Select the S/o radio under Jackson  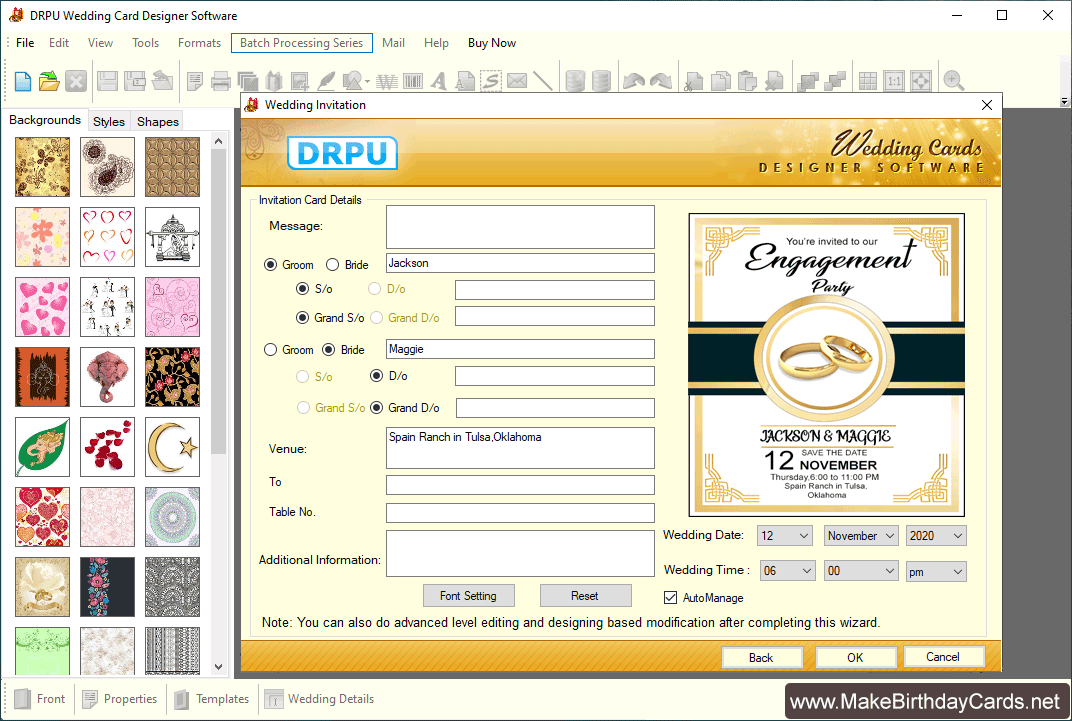pos(302,289)
